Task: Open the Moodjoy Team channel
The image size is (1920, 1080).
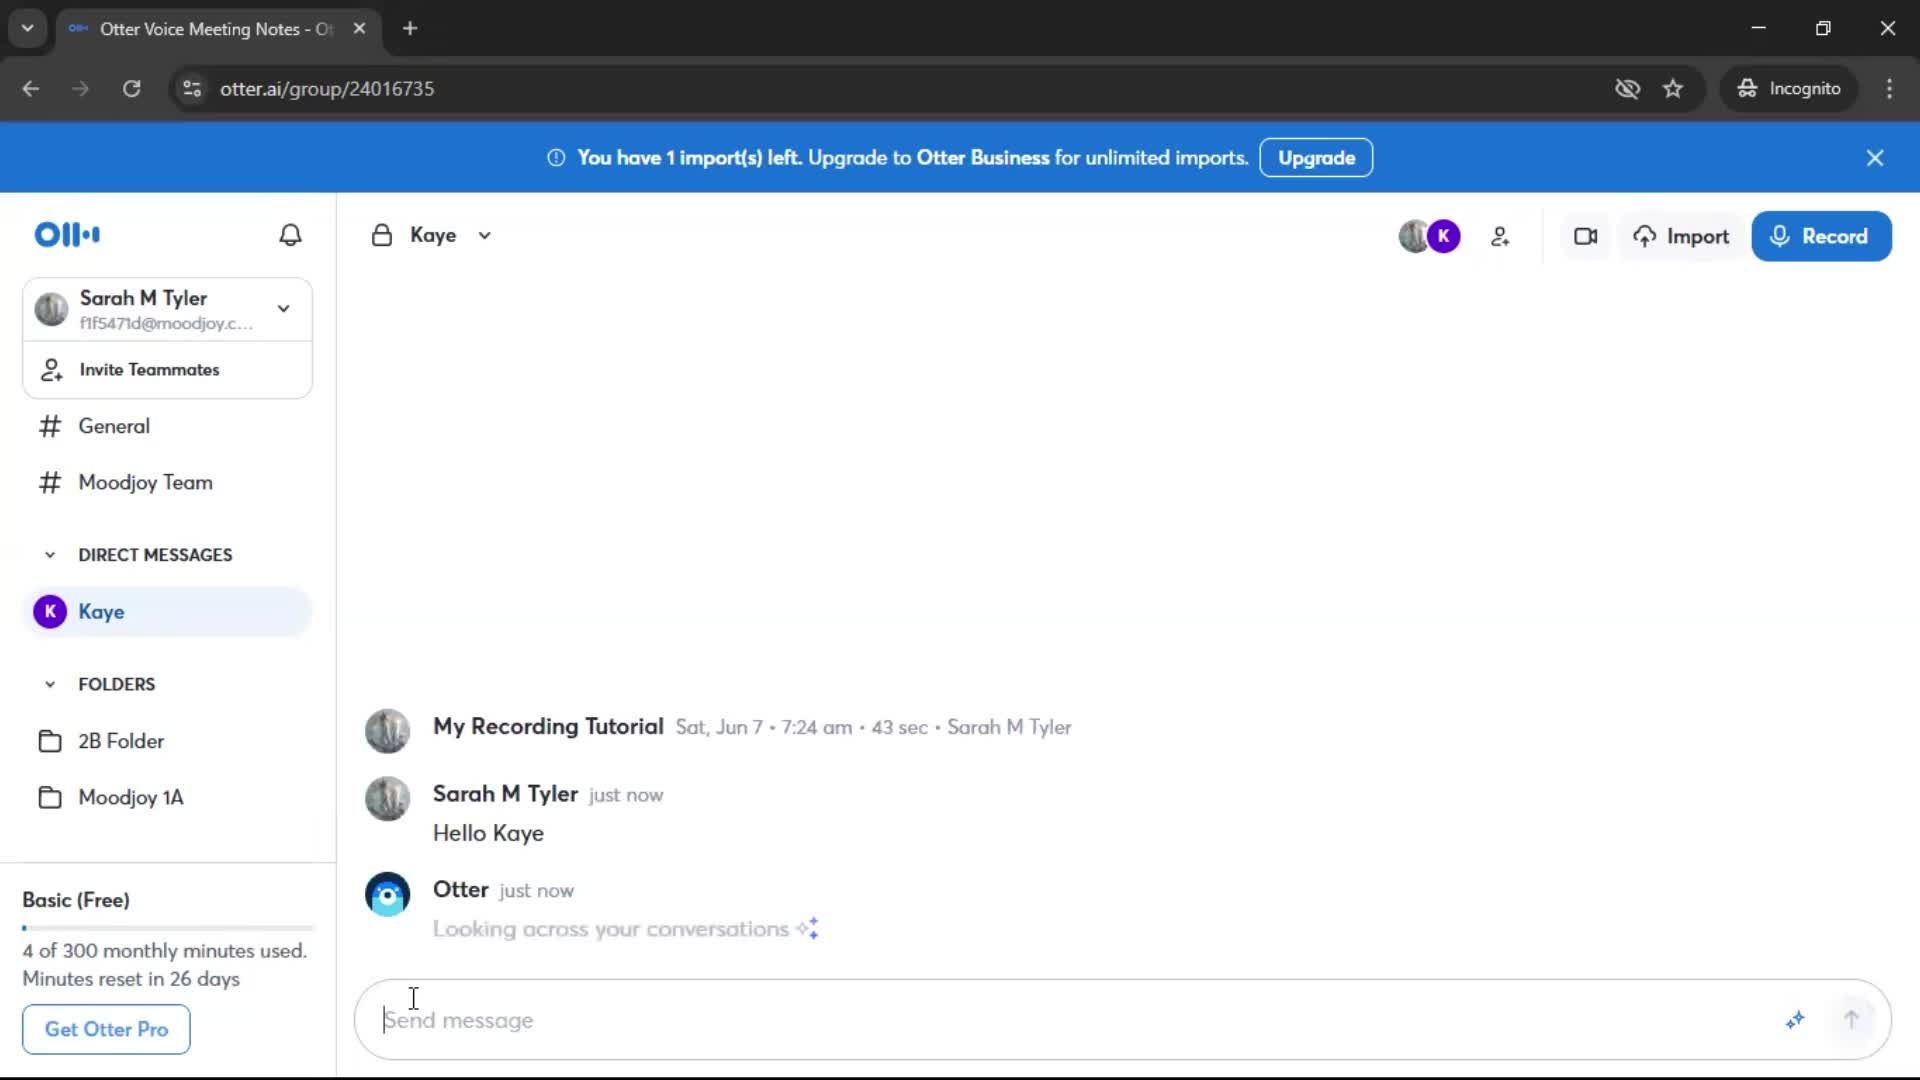Action: click(167, 482)
